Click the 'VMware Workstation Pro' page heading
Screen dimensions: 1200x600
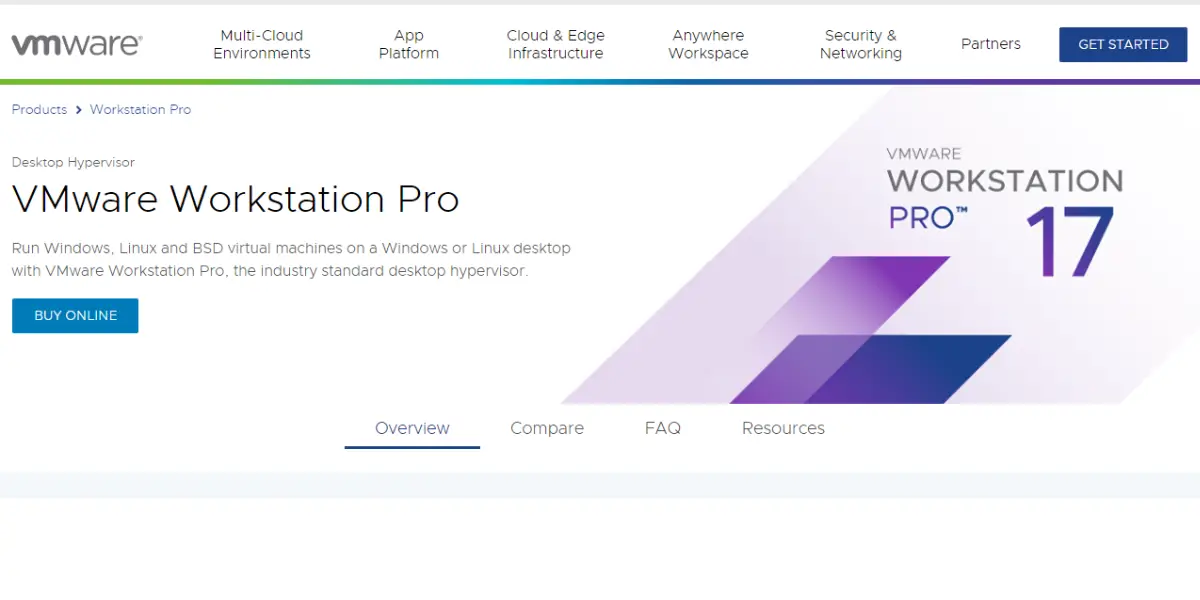tap(236, 199)
